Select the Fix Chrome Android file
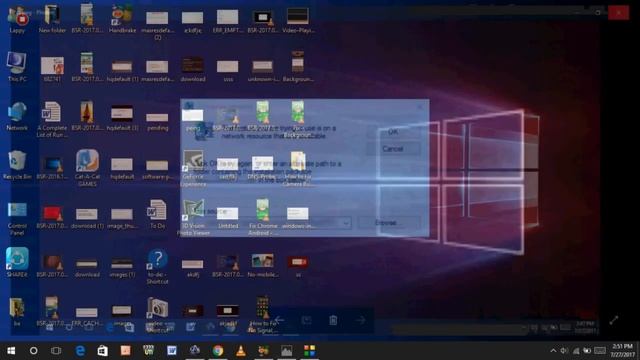The width and height of the screenshot is (640, 360). (x=262, y=217)
